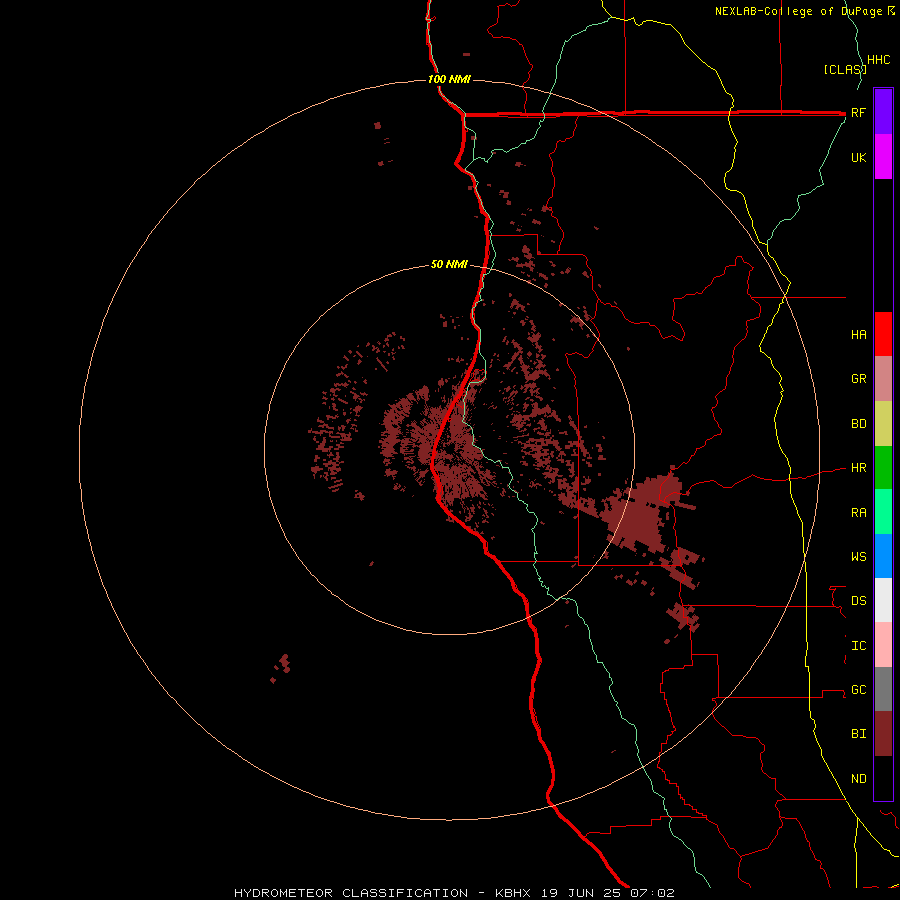This screenshot has width=900, height=900.
Task: Click the "HHC" product label
Action: point(878,60)
